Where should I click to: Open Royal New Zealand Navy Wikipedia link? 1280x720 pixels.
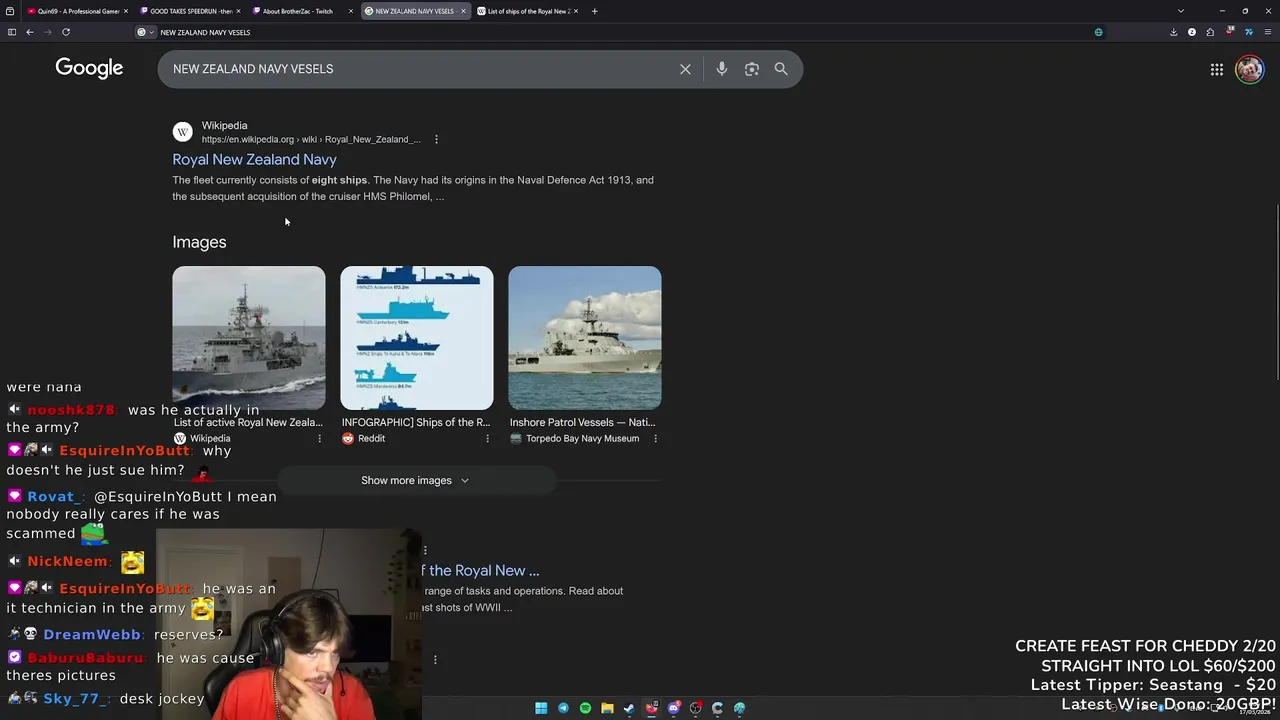click(x=254, y=159)
